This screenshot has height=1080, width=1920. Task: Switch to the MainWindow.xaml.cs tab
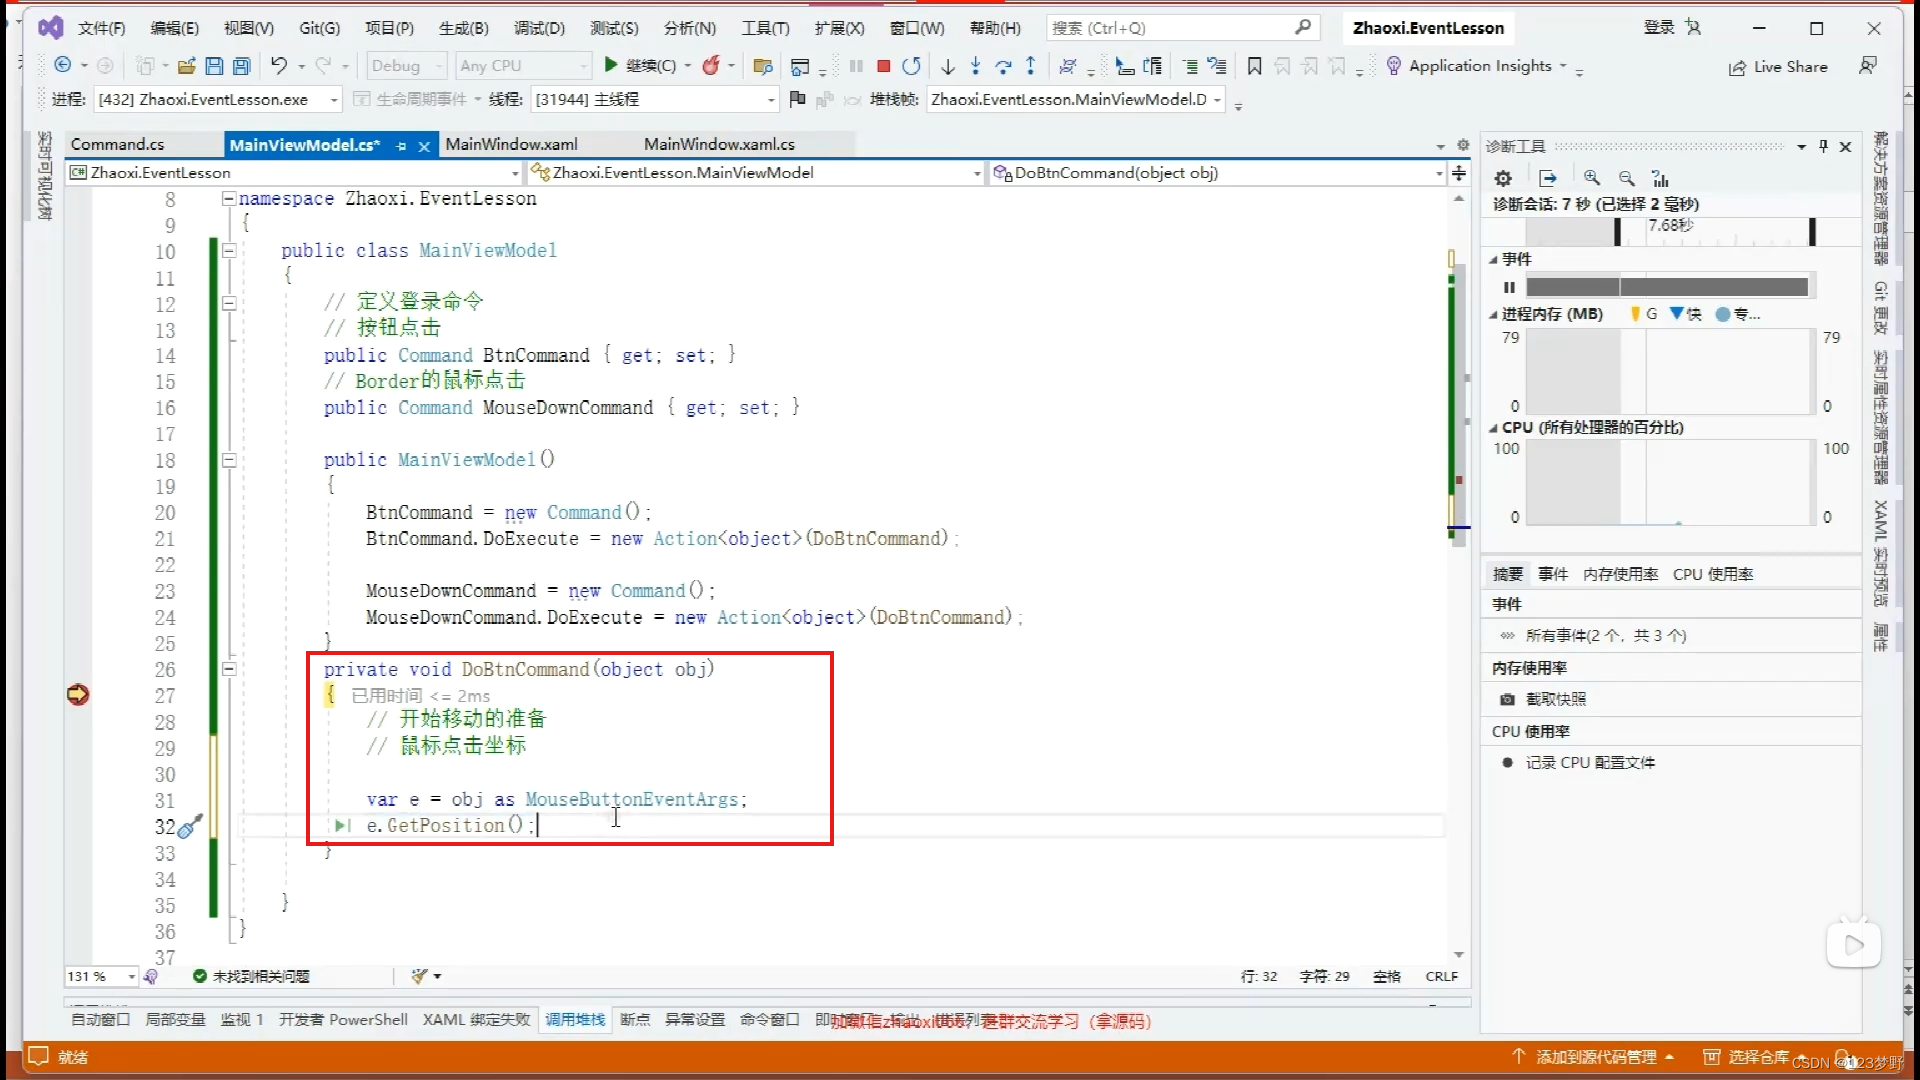click(x=719, y=145)
